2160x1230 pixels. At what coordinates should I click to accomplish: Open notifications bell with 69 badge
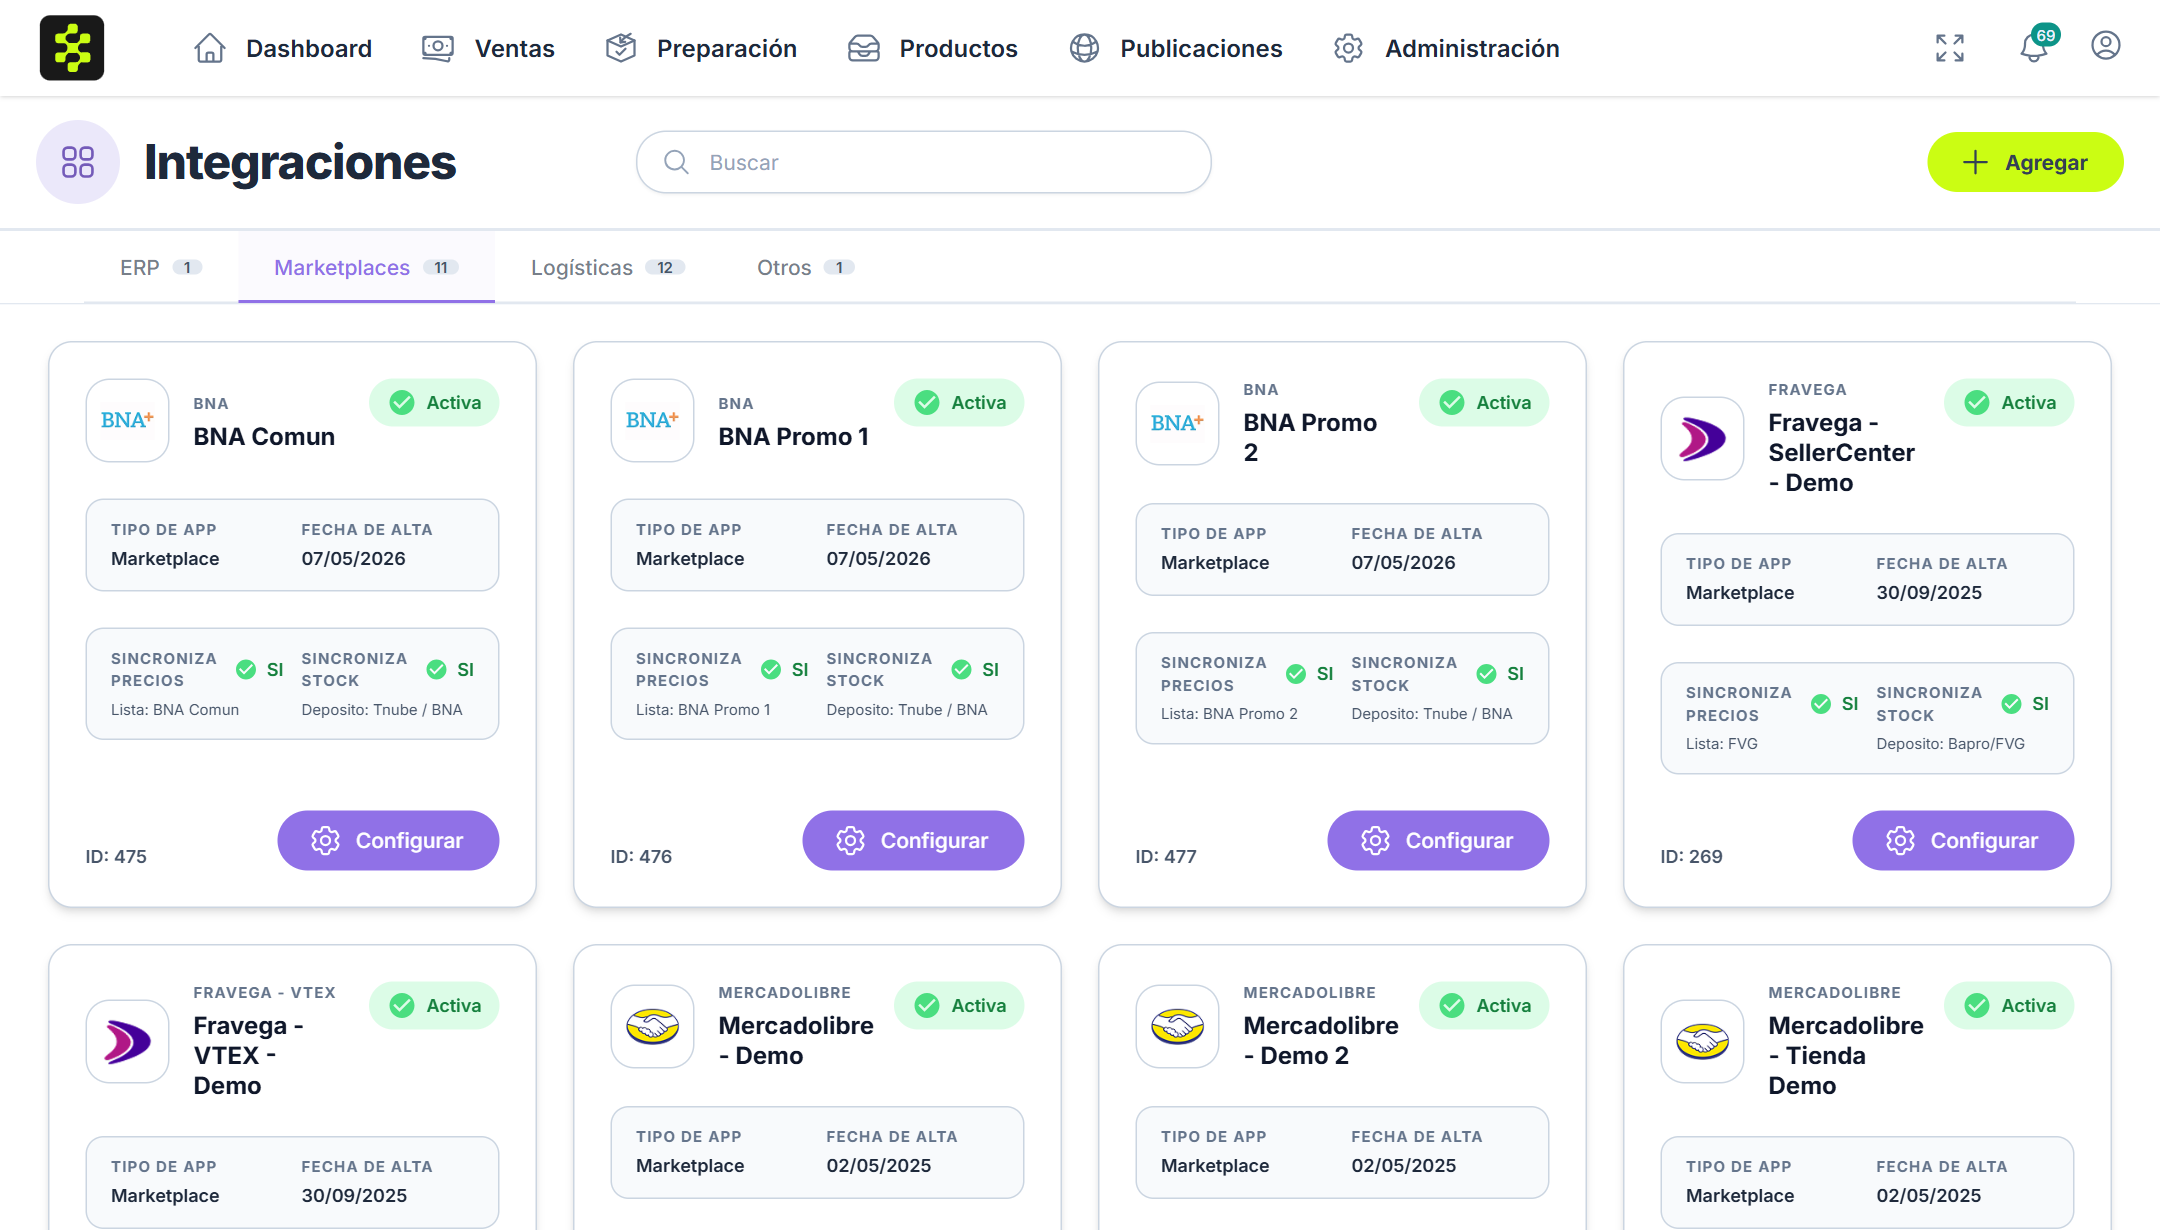click(x=2036, y=46)
